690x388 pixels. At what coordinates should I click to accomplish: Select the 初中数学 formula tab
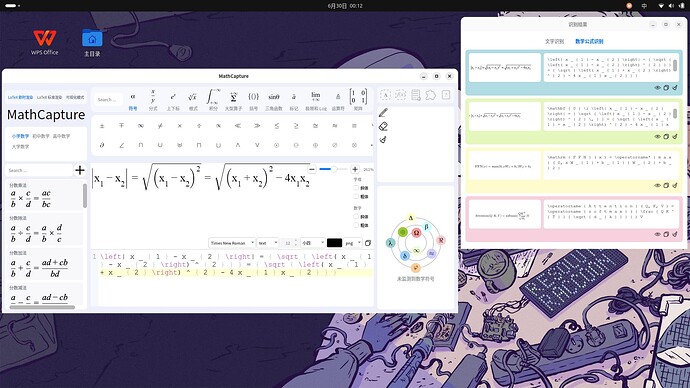(x=41, y=136)
